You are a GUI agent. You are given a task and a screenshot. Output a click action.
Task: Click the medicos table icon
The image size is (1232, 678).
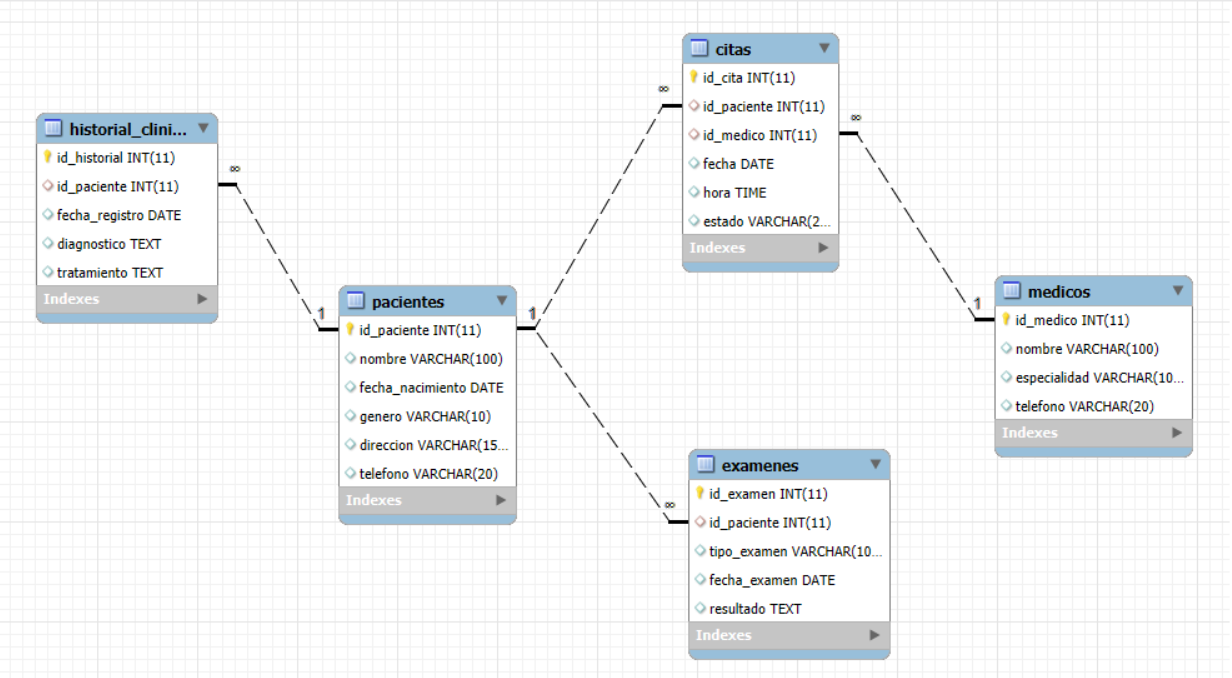click(x=1011, y=291)
